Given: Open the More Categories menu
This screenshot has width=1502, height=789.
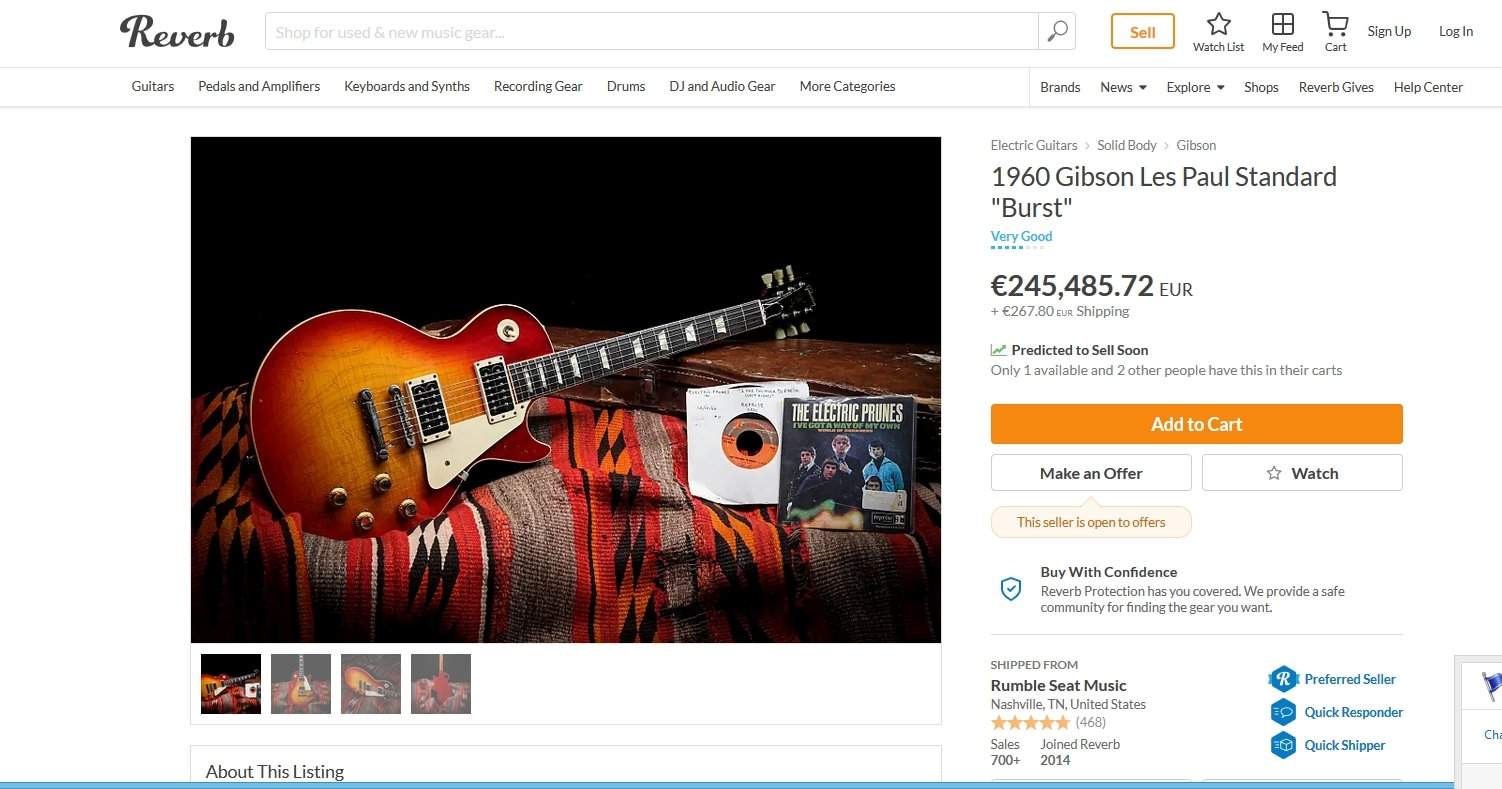Looking at the screenshot, I should point(847,86).
